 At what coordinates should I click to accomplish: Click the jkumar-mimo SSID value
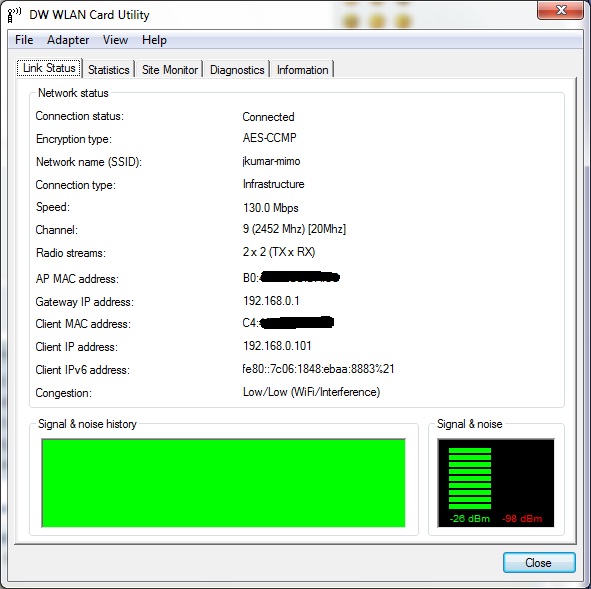pos(271,161)
